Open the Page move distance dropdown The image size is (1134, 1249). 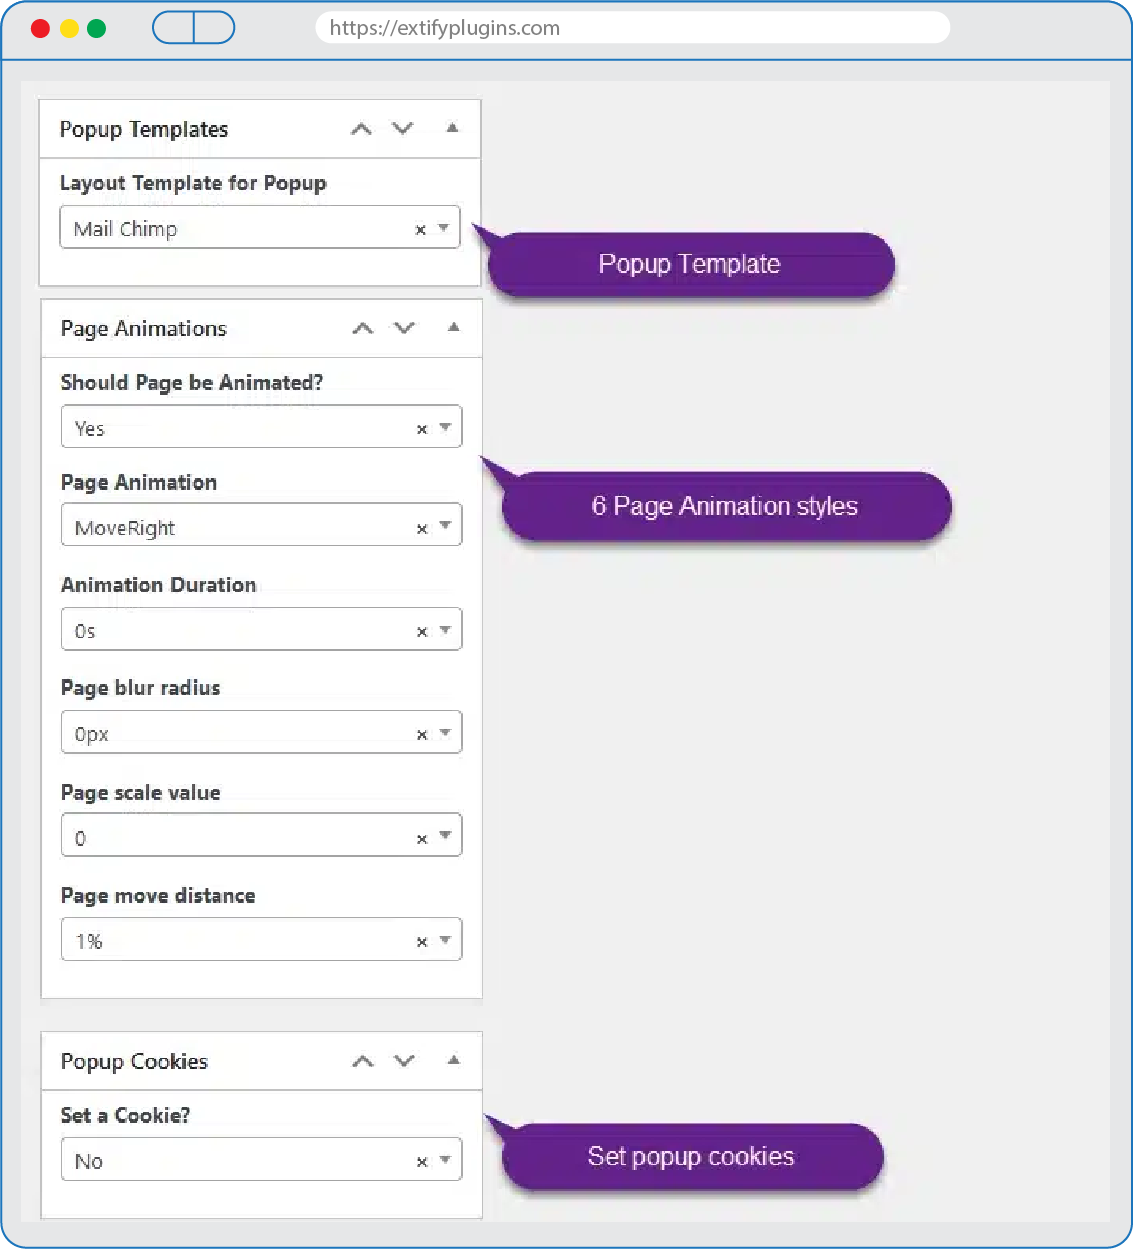click(445, 940)
